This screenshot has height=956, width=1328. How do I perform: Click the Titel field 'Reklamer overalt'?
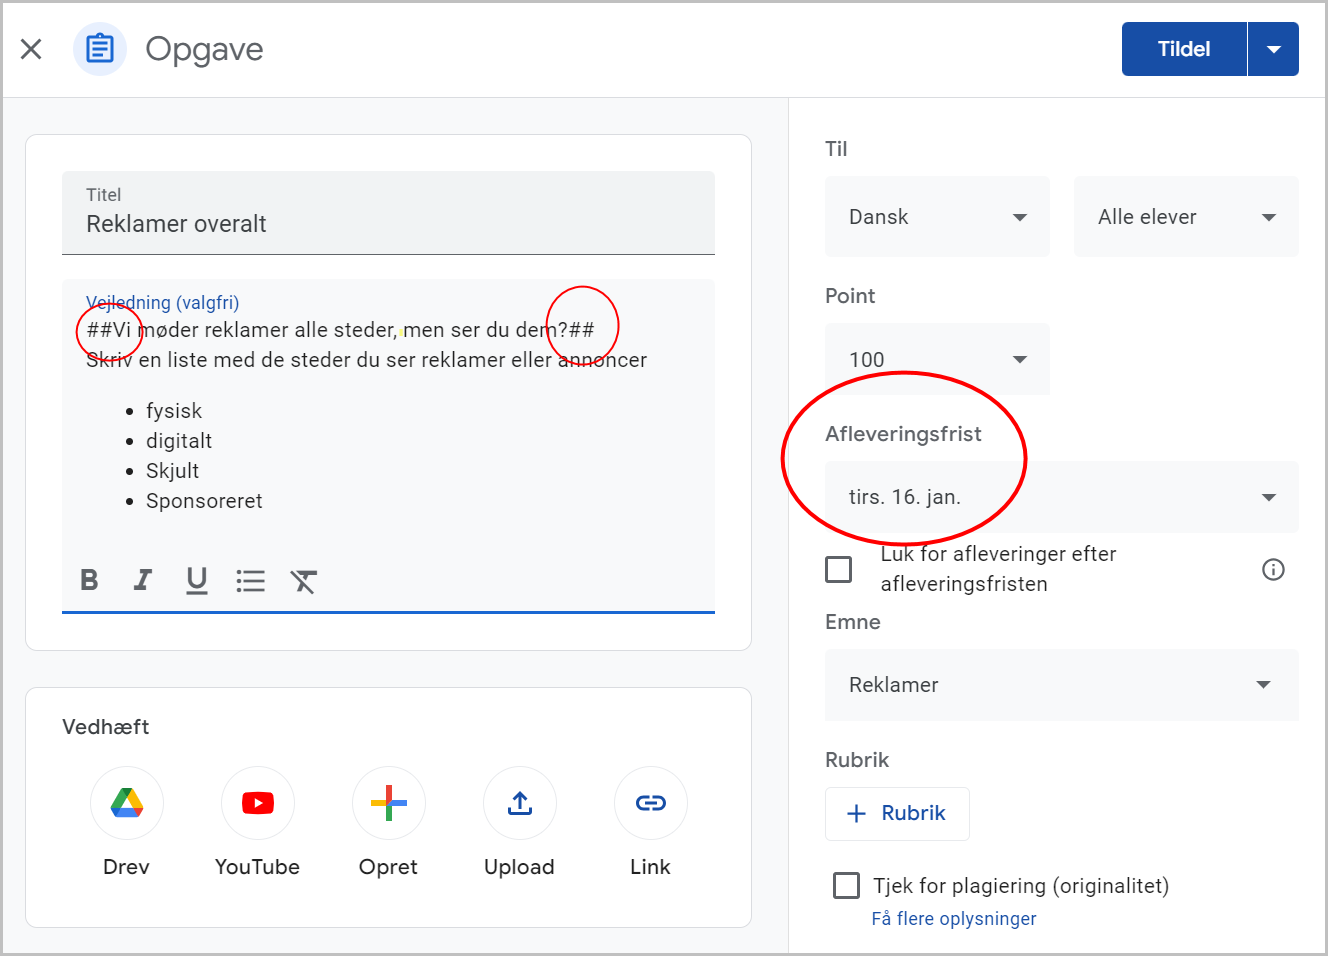pyautogui.click(x=388, y=213)
